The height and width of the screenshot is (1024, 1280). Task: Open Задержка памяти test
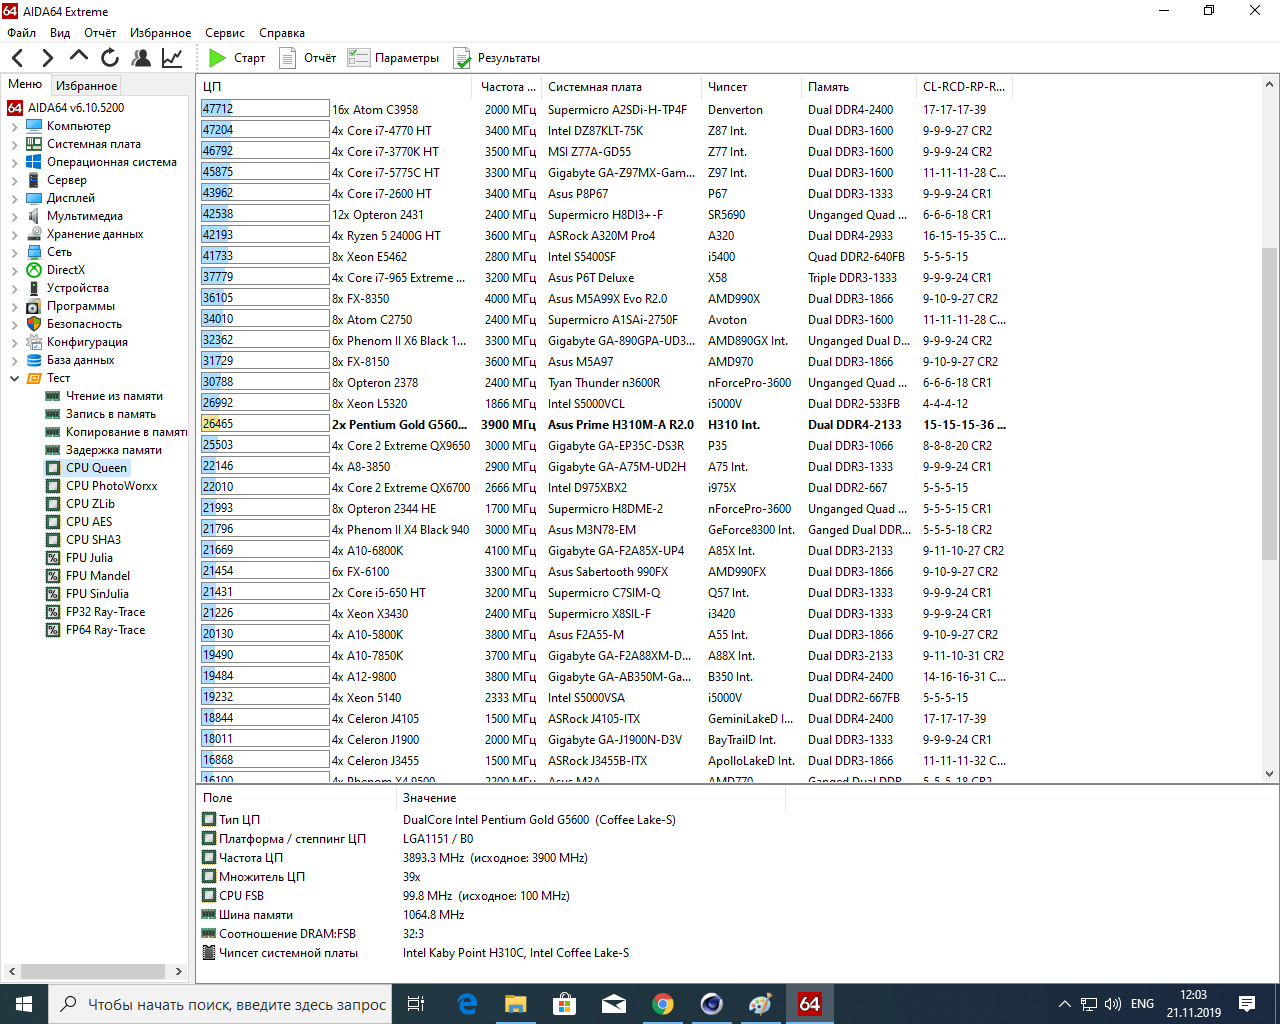[x=113, y=450]
